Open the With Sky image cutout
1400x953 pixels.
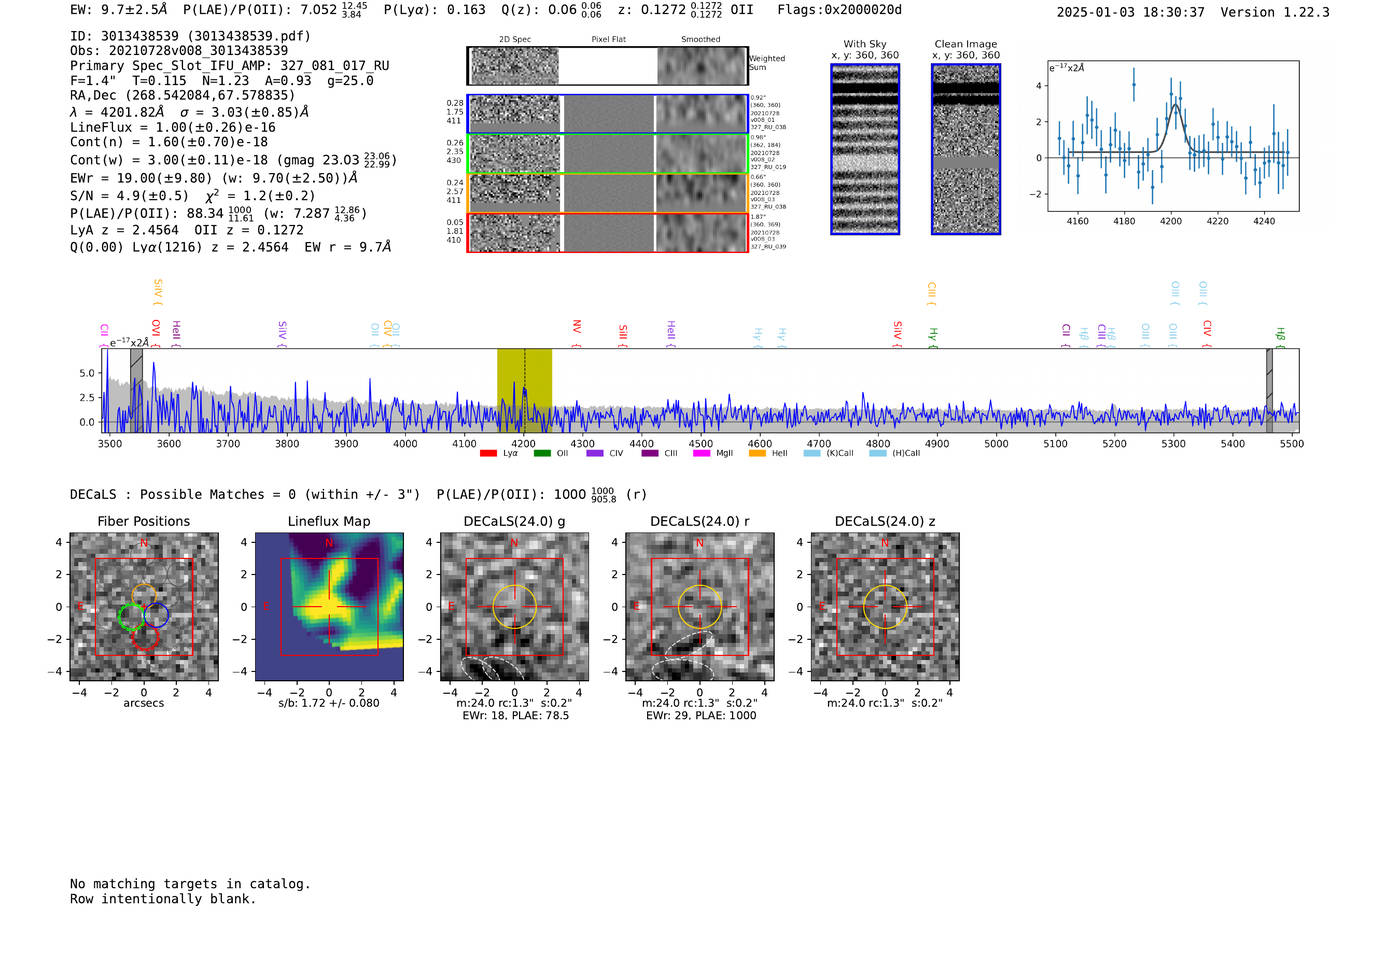pos(865,149)
